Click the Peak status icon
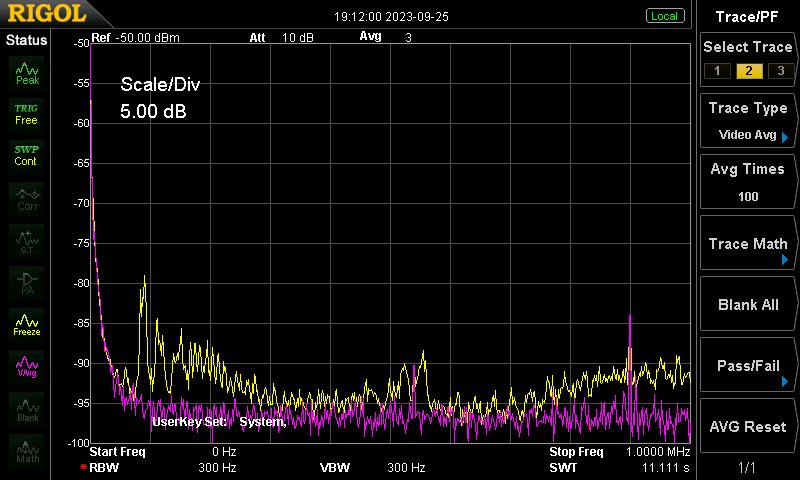The height and width of the screenshot is (480, 800). (27, 73)
